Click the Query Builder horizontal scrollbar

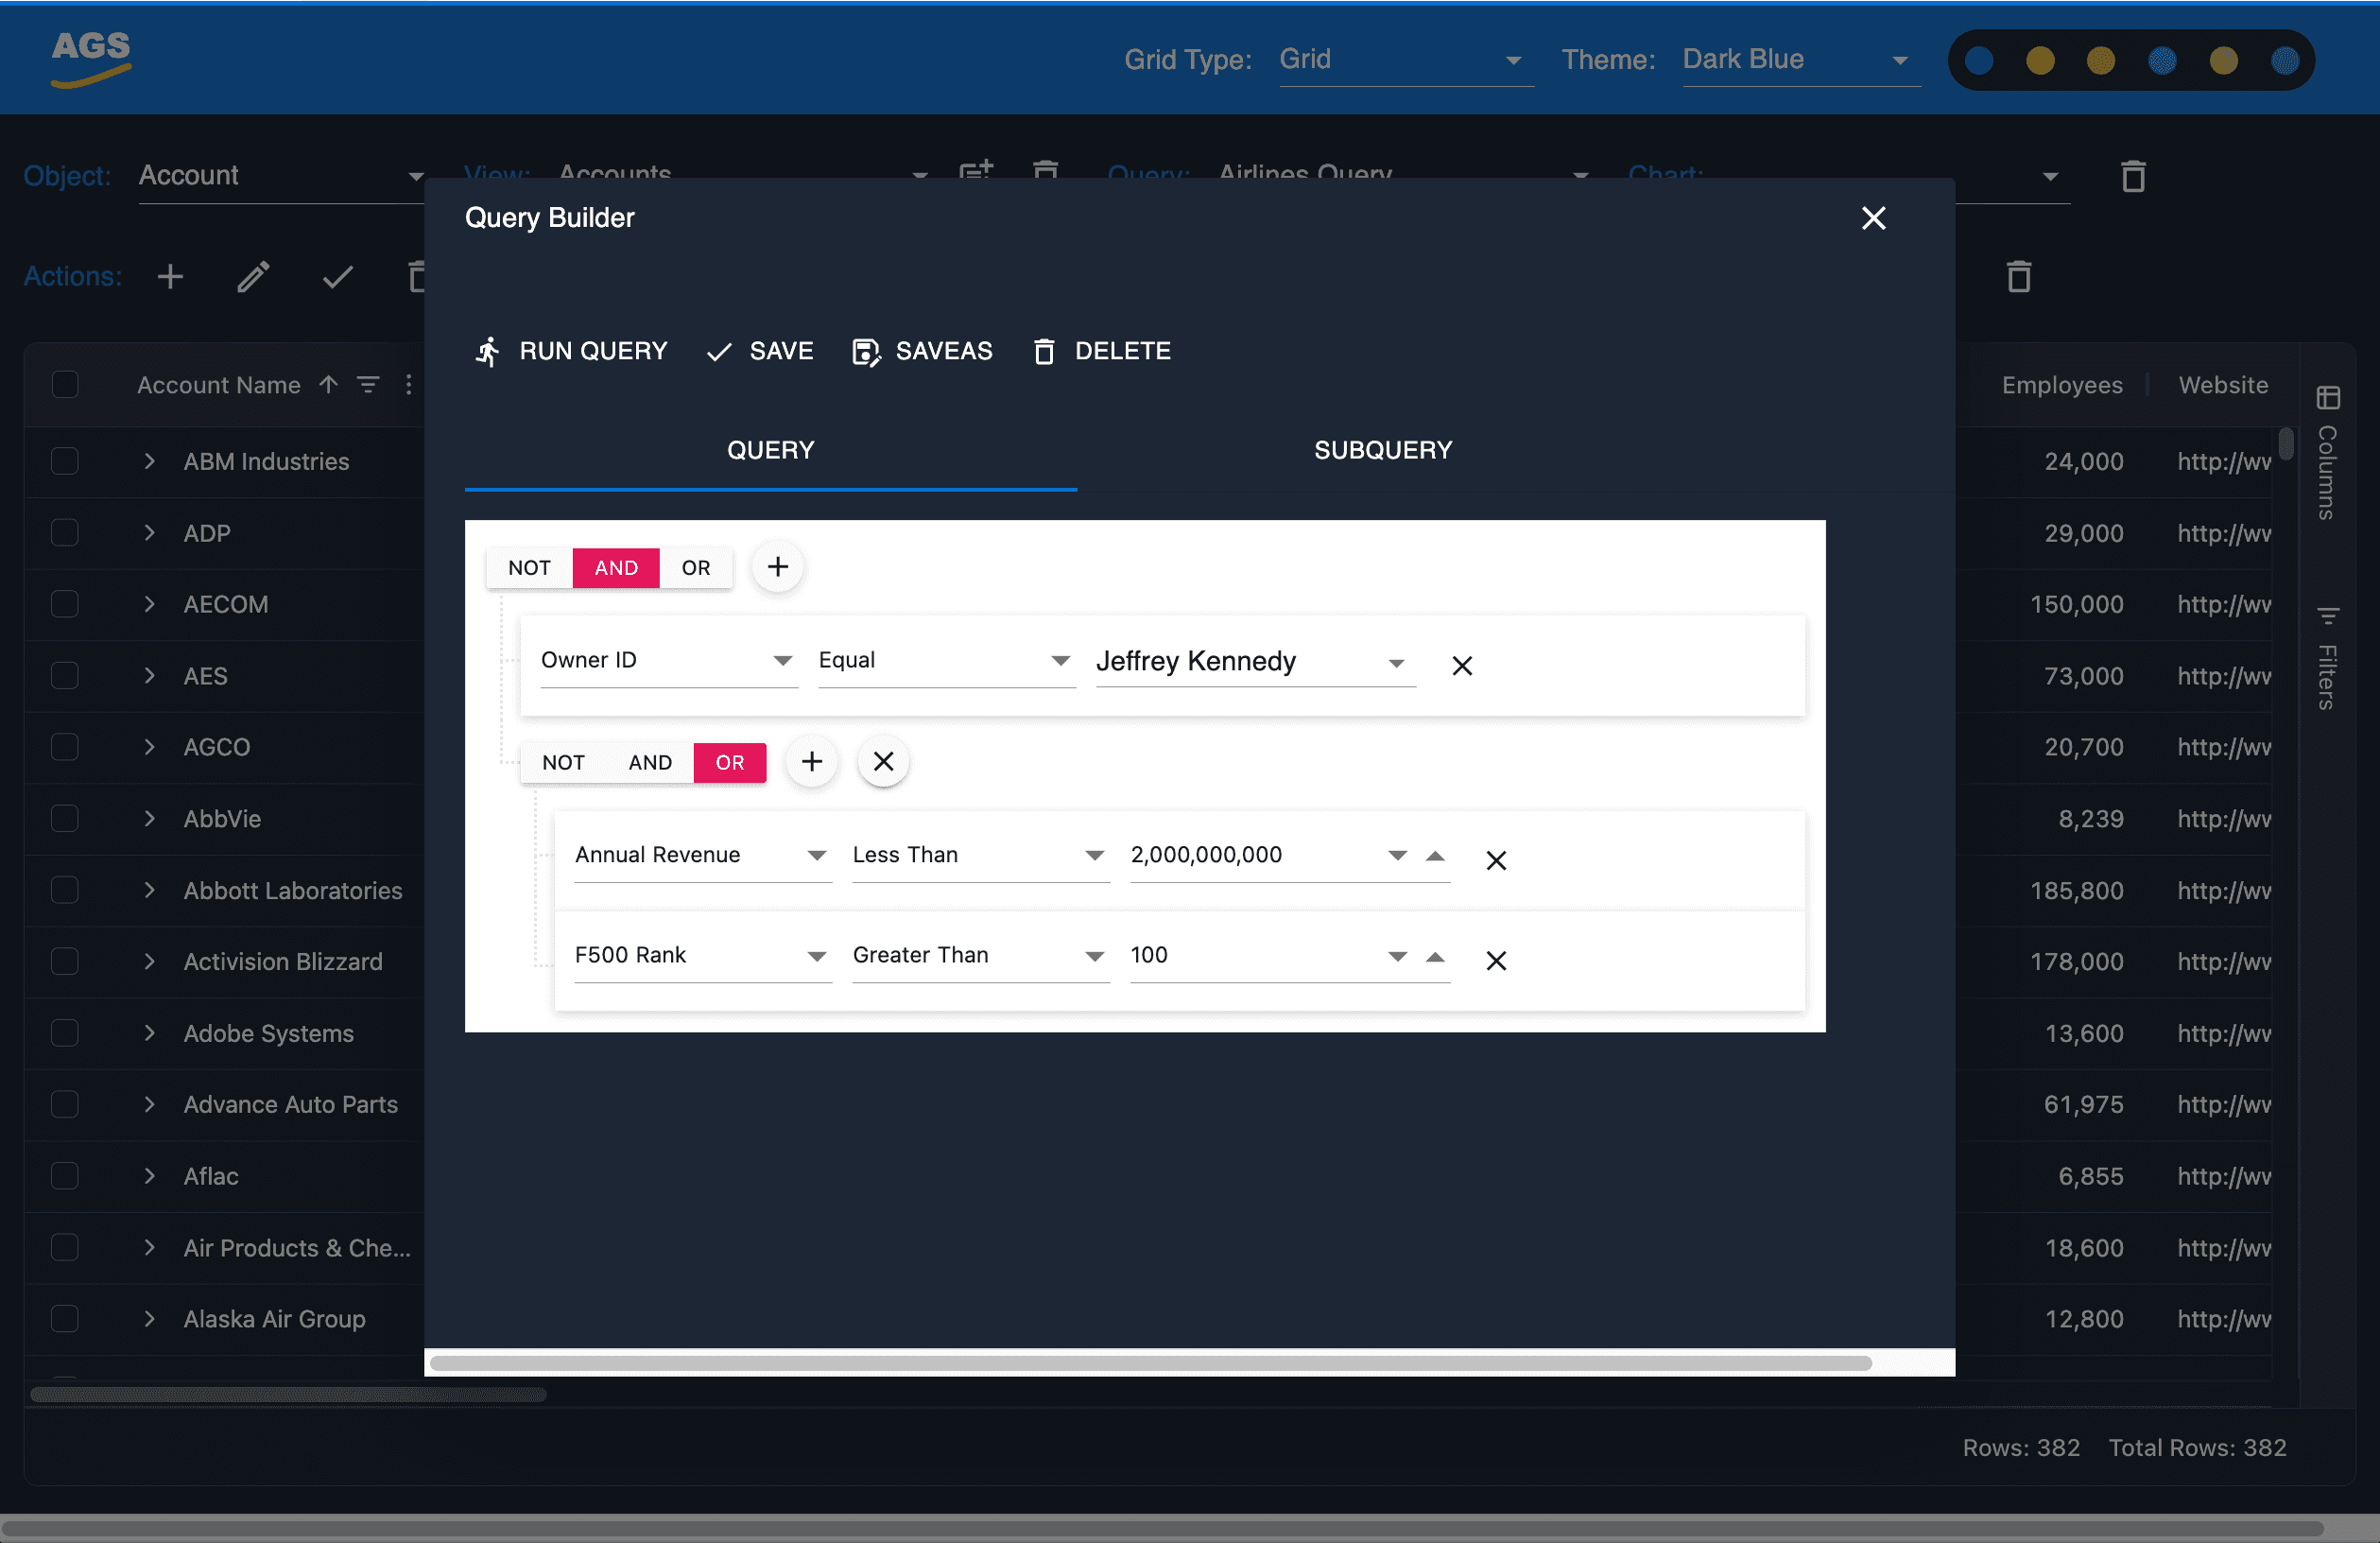click(x=1150, y=1363)
